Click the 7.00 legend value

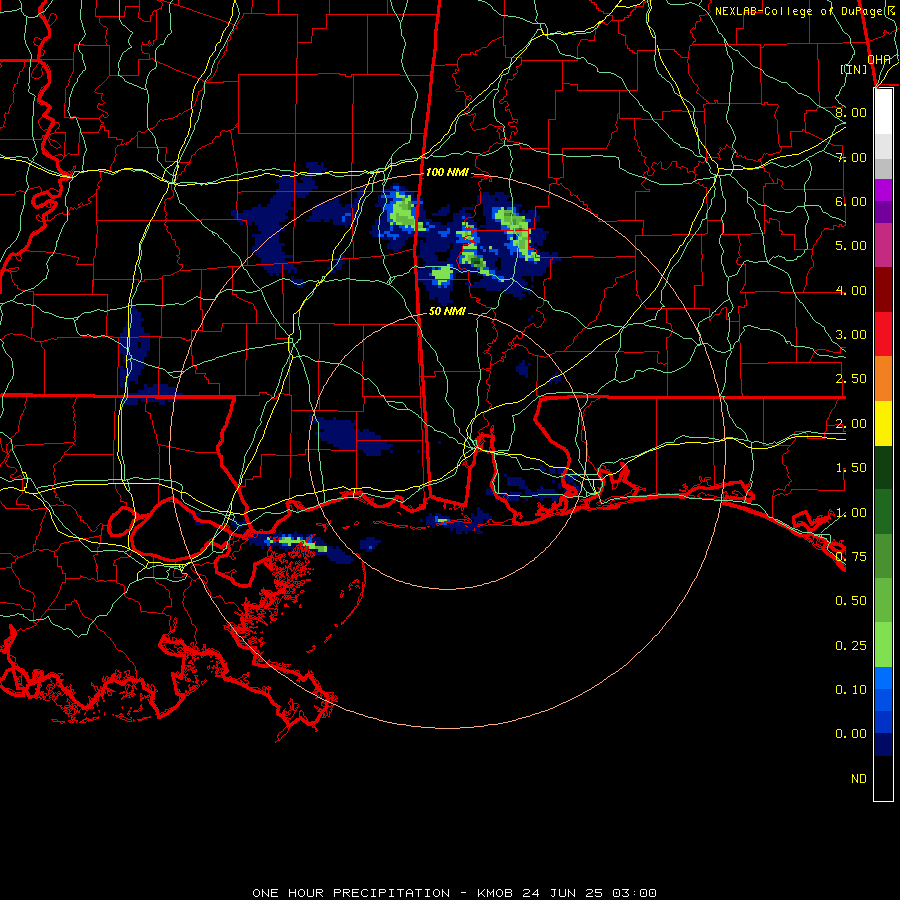point(851,157)
